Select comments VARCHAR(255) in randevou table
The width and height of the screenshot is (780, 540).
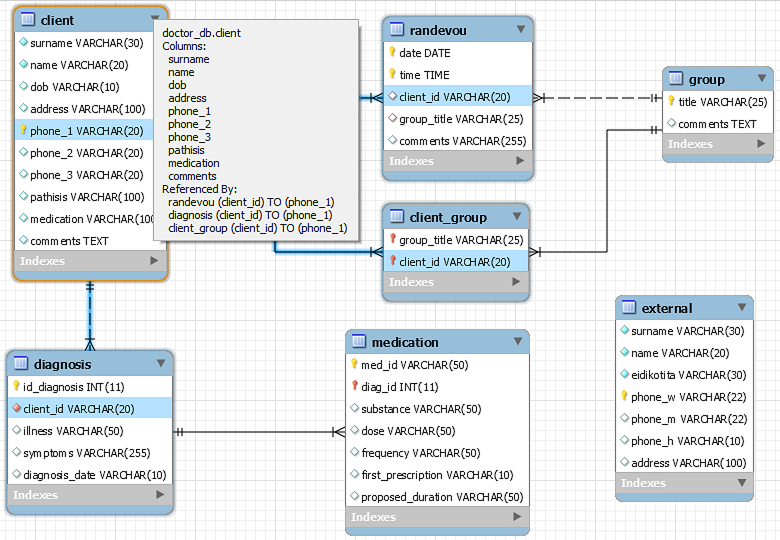click(458, 141)
